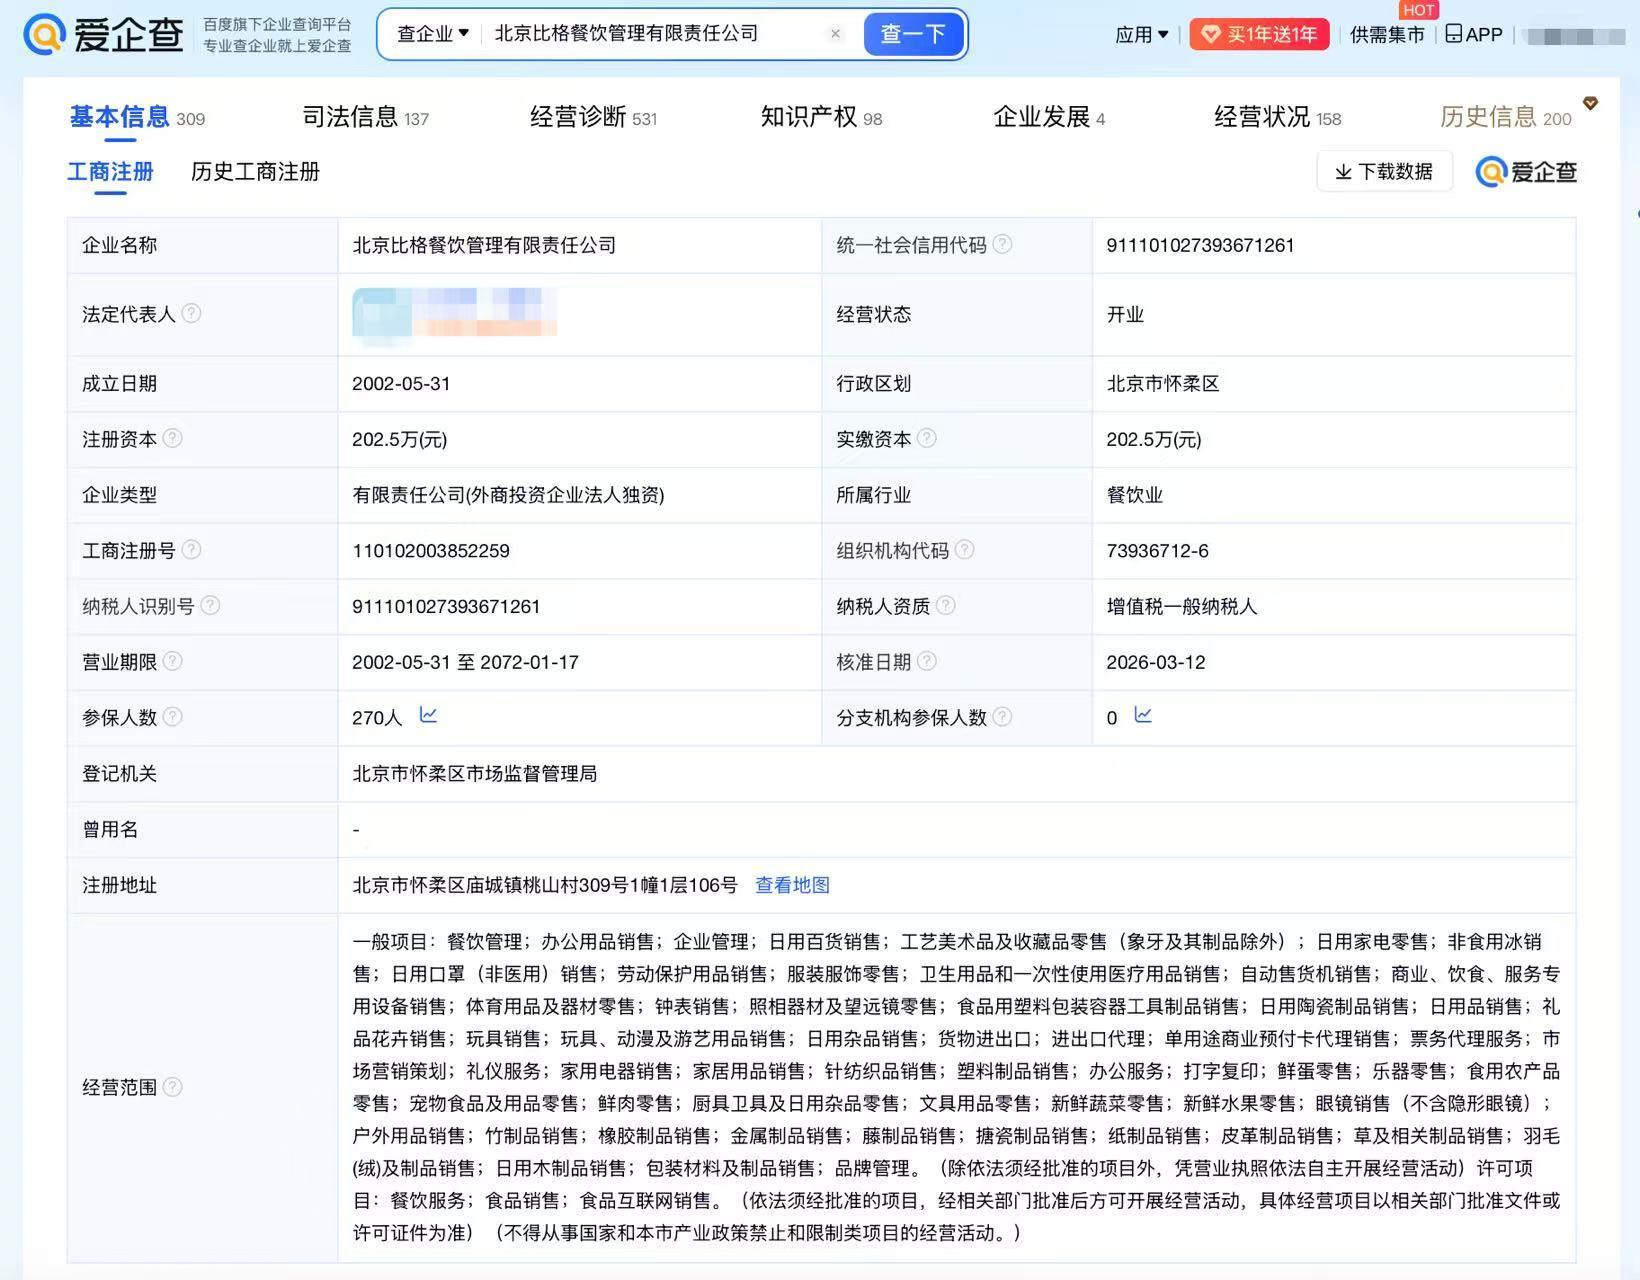Click the help icon next to 营业期限
Viewport: 1640px width, 1280px height.
click(172, 661)
